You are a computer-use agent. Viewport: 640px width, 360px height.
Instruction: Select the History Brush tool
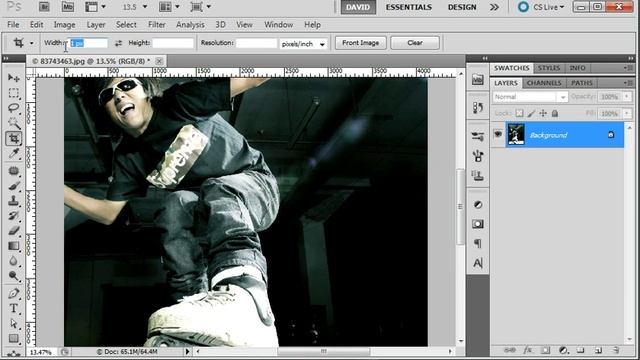13,216
